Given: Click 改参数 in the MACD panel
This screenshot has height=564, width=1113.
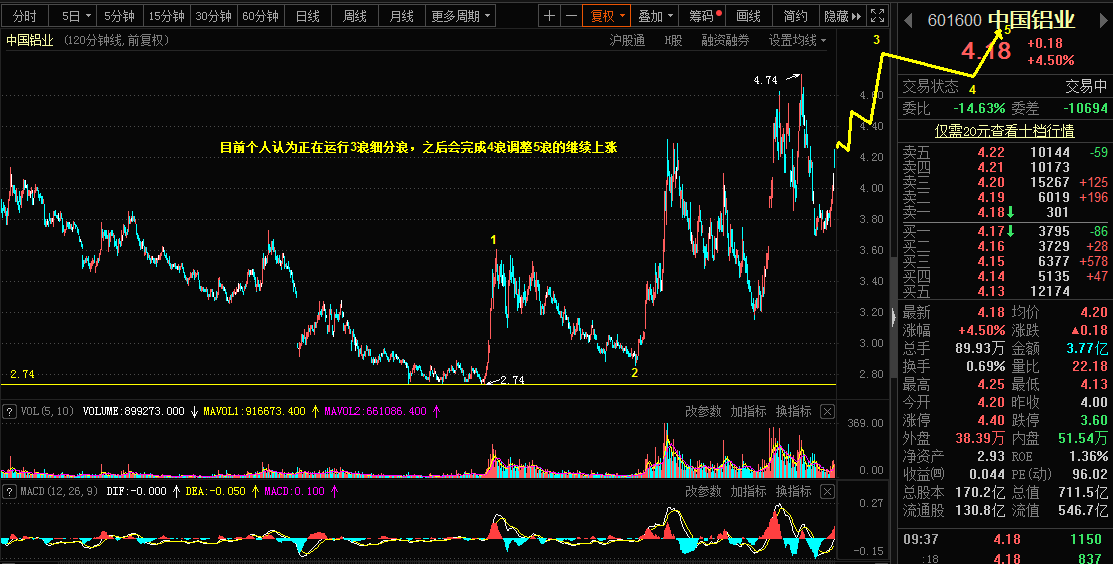Looking at the screenshot, I should point(703,491).
